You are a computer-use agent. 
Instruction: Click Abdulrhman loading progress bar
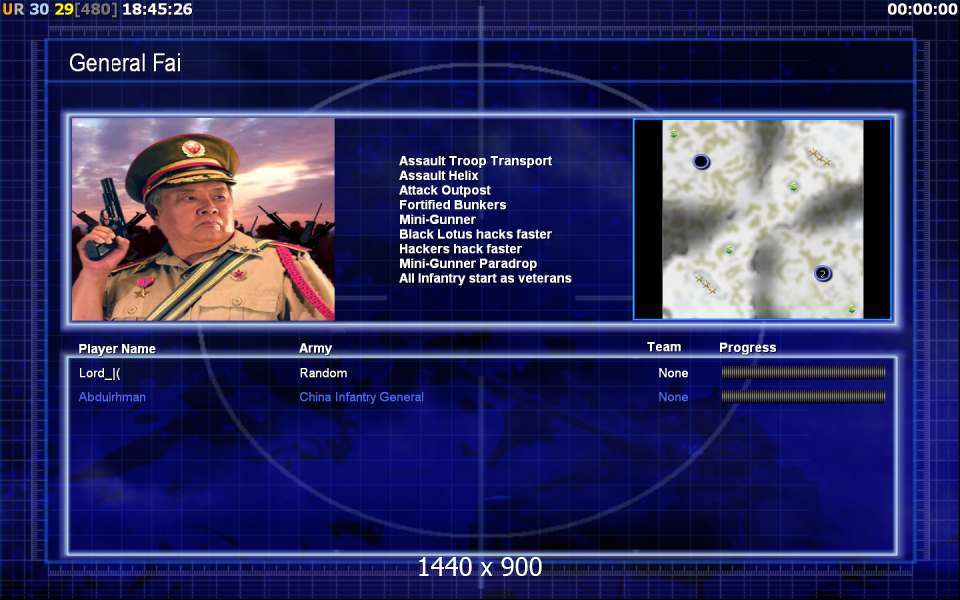pyautogui.click(x=803, y=397)
